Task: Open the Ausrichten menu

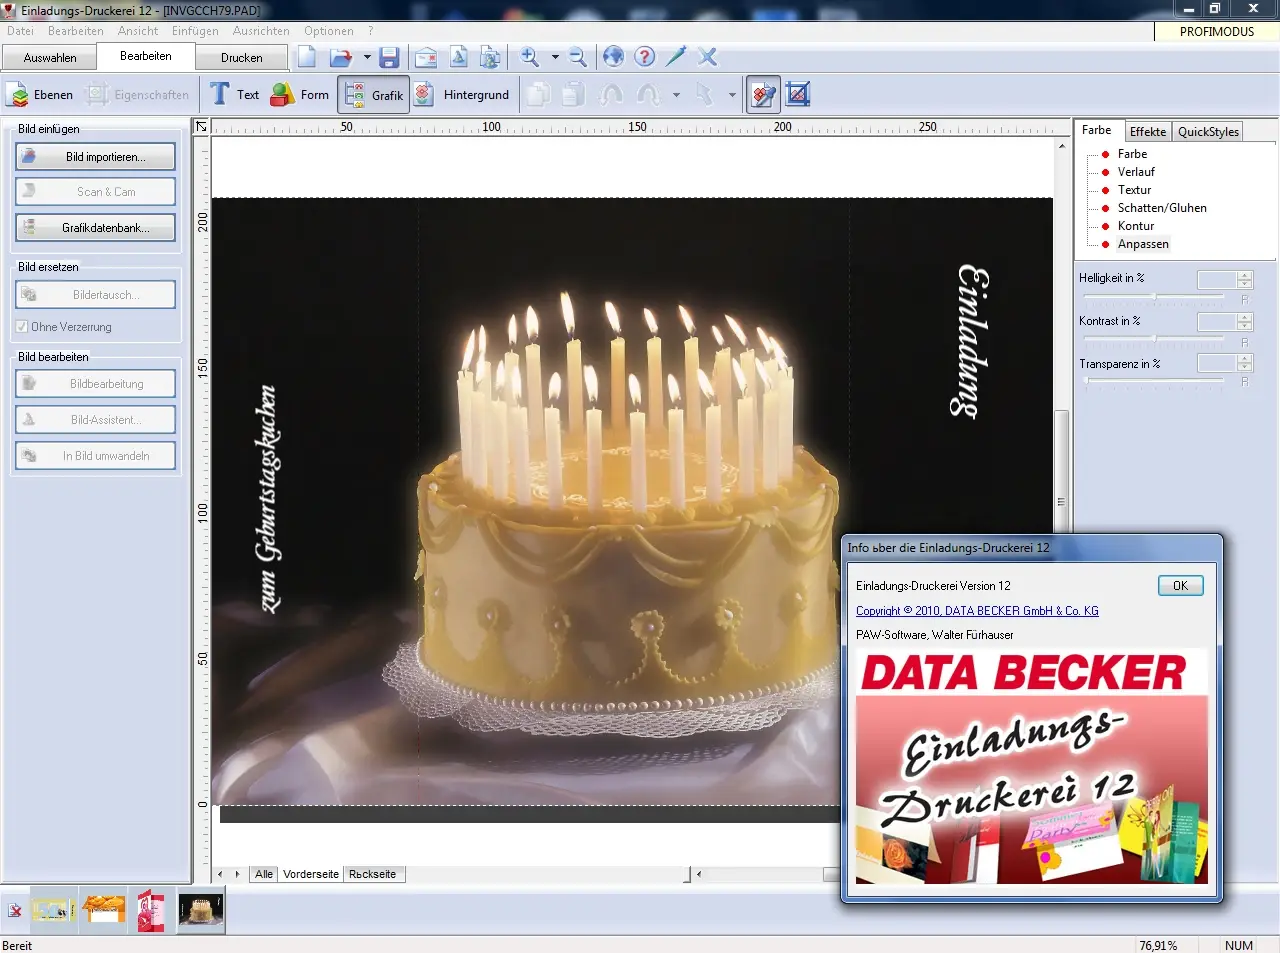Action: (261, 31)
